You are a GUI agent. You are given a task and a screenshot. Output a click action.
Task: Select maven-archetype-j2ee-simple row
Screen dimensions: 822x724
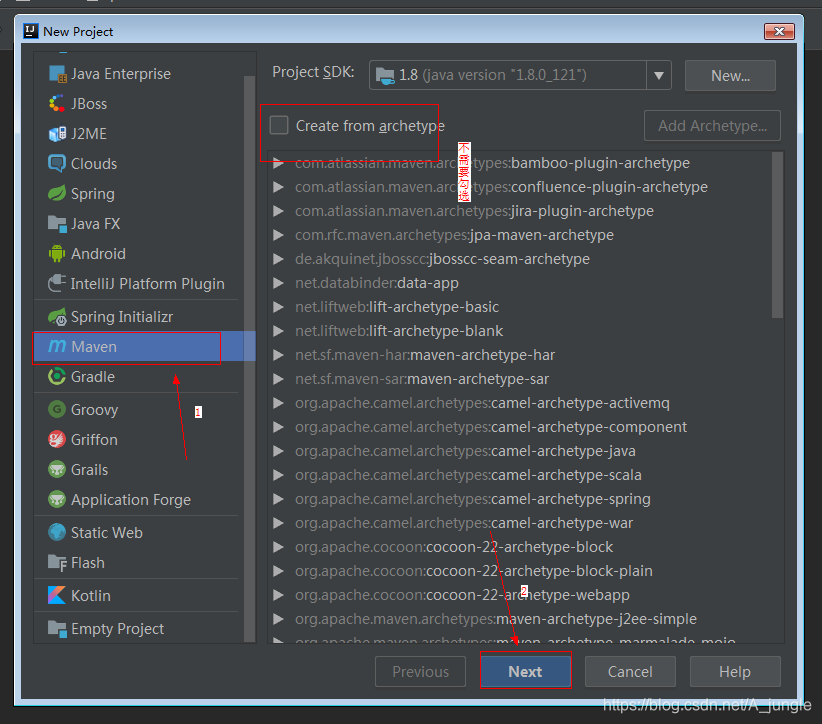pos(520,619)
